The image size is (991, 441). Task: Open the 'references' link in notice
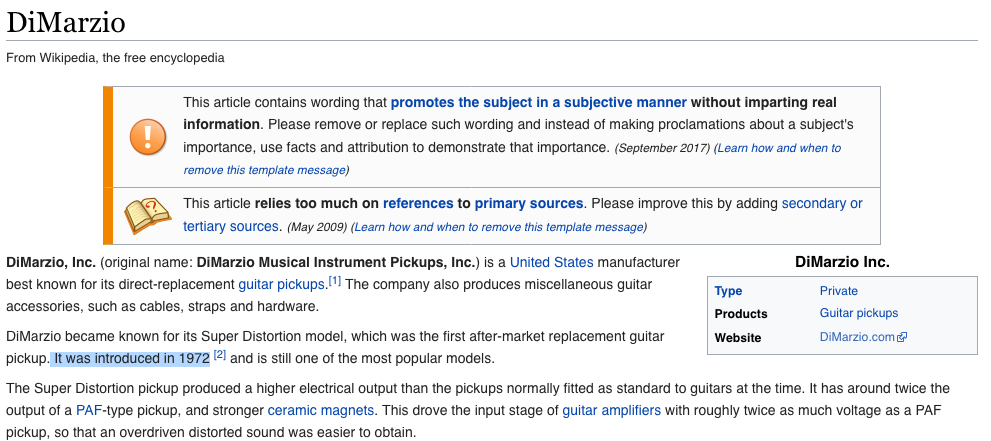(418, 203)
